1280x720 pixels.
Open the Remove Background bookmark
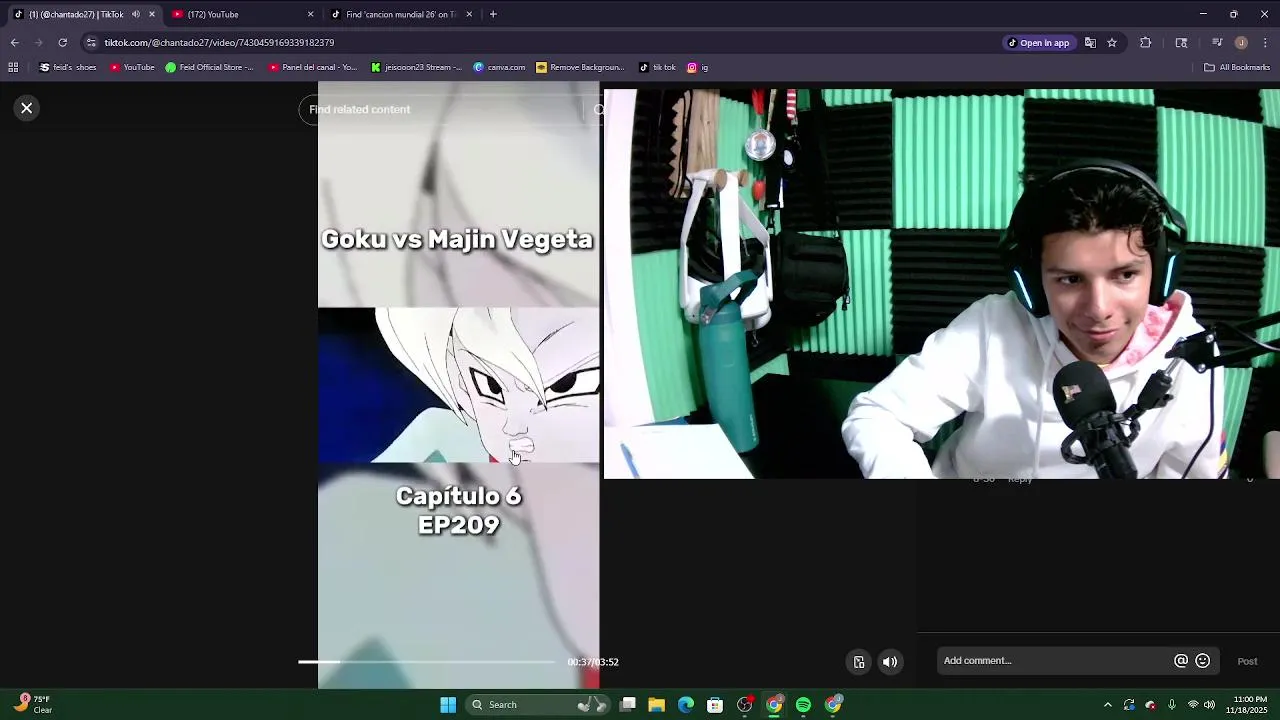point(580,67)
